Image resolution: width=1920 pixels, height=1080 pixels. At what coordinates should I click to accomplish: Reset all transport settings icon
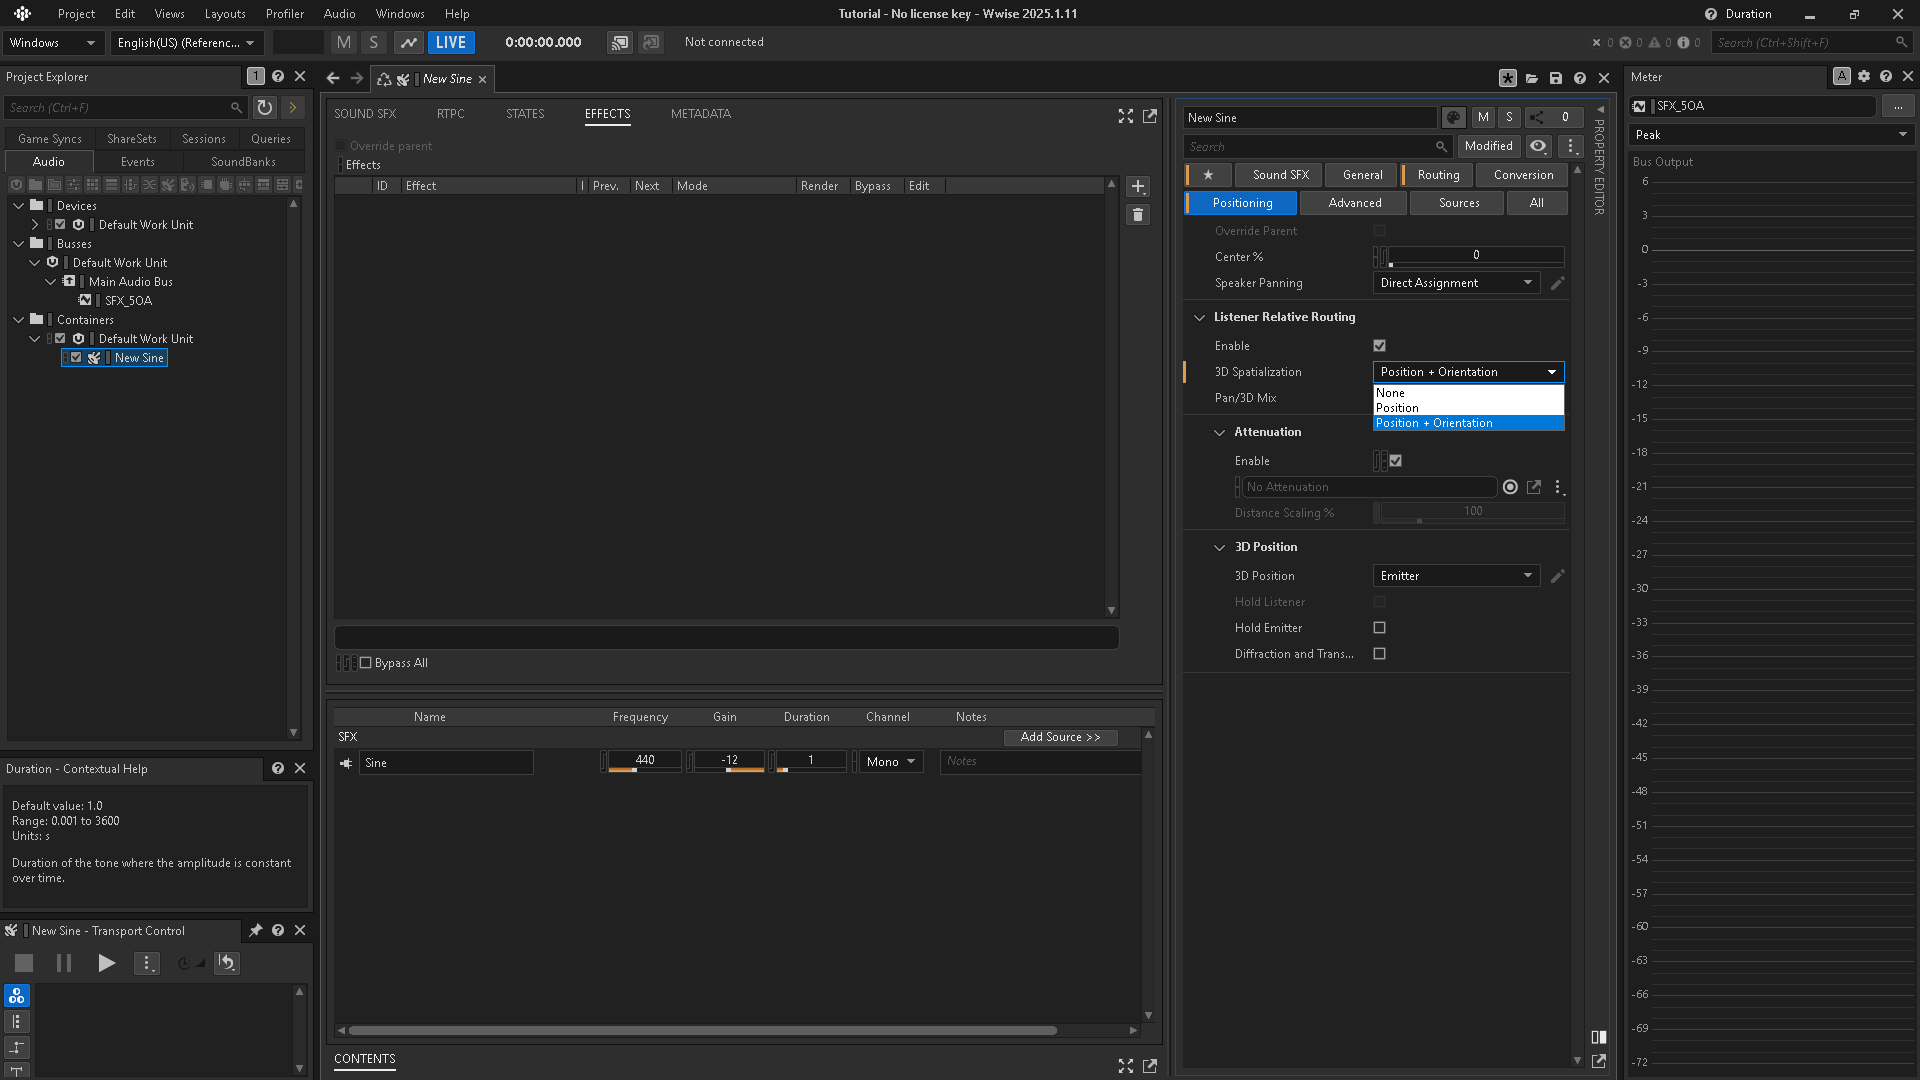[227, 963]
